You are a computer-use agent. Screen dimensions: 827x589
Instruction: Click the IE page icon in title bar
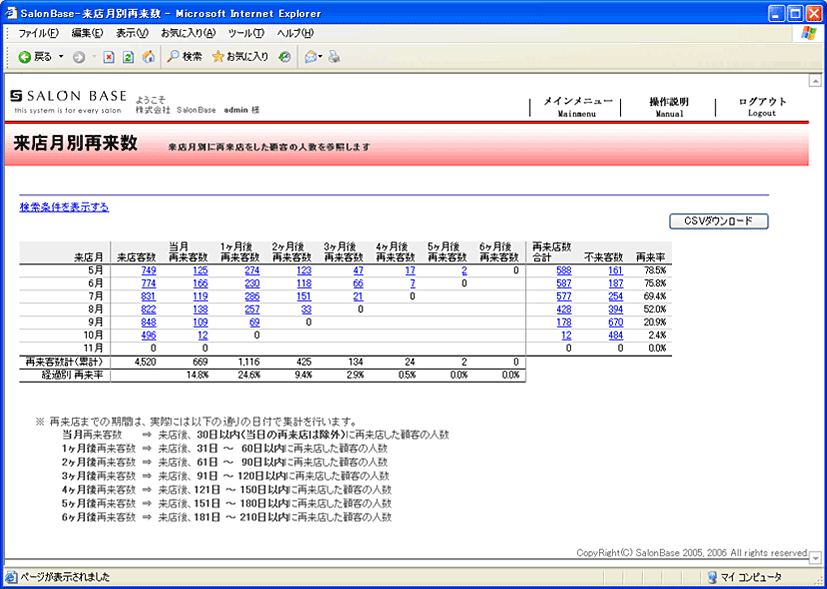pyautogui.click(x=12, y=13)
